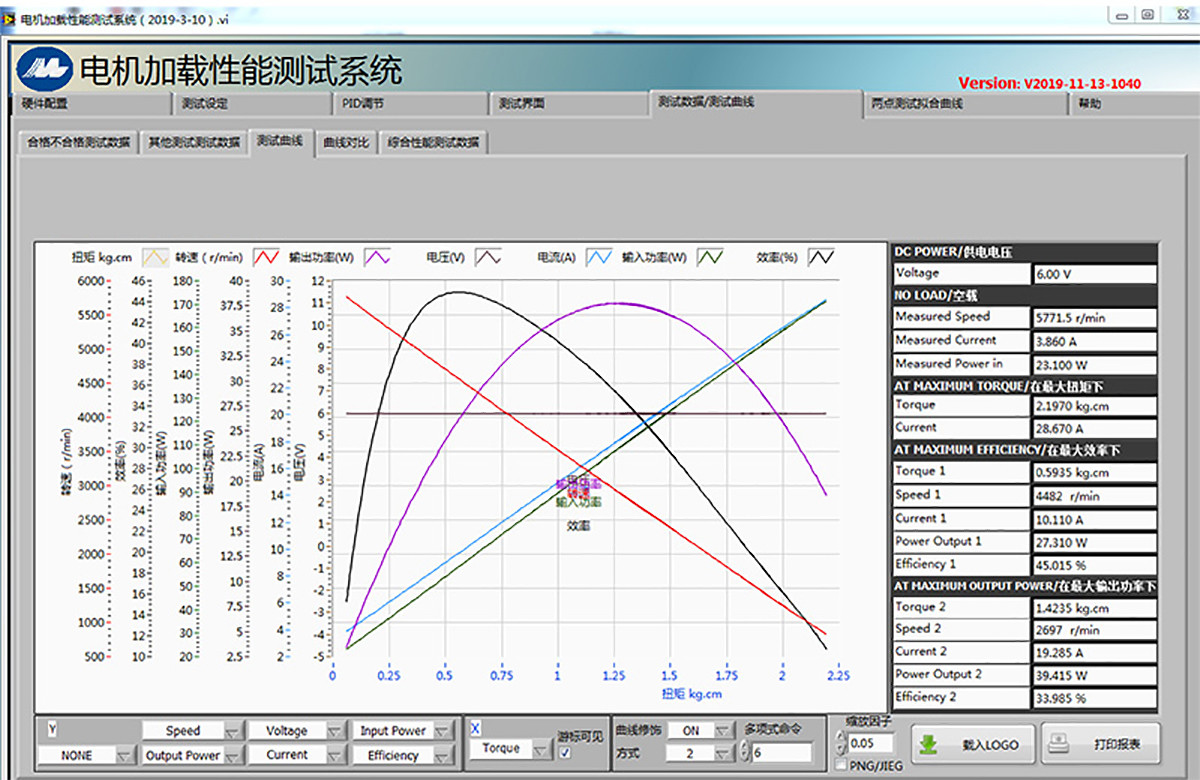Open the 硬件配置 tab
Image resolution: width=1200 pixels, height=780 pixels.
pos(93,103)
